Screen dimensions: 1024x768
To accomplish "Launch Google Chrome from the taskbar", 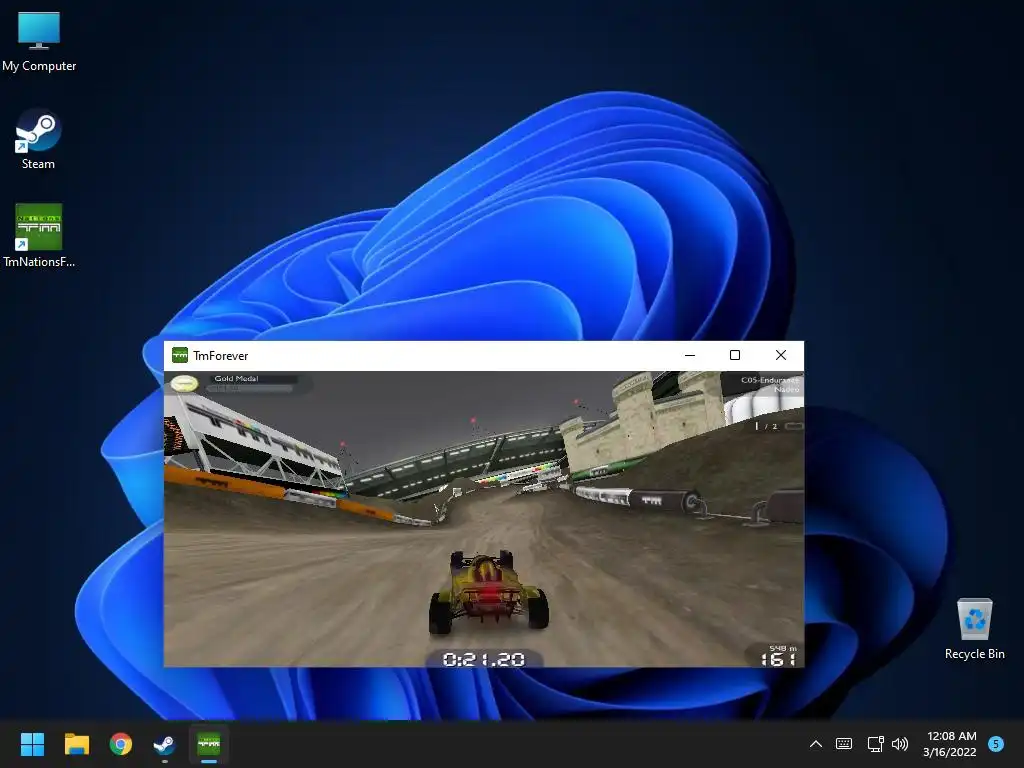I will 121,744.
